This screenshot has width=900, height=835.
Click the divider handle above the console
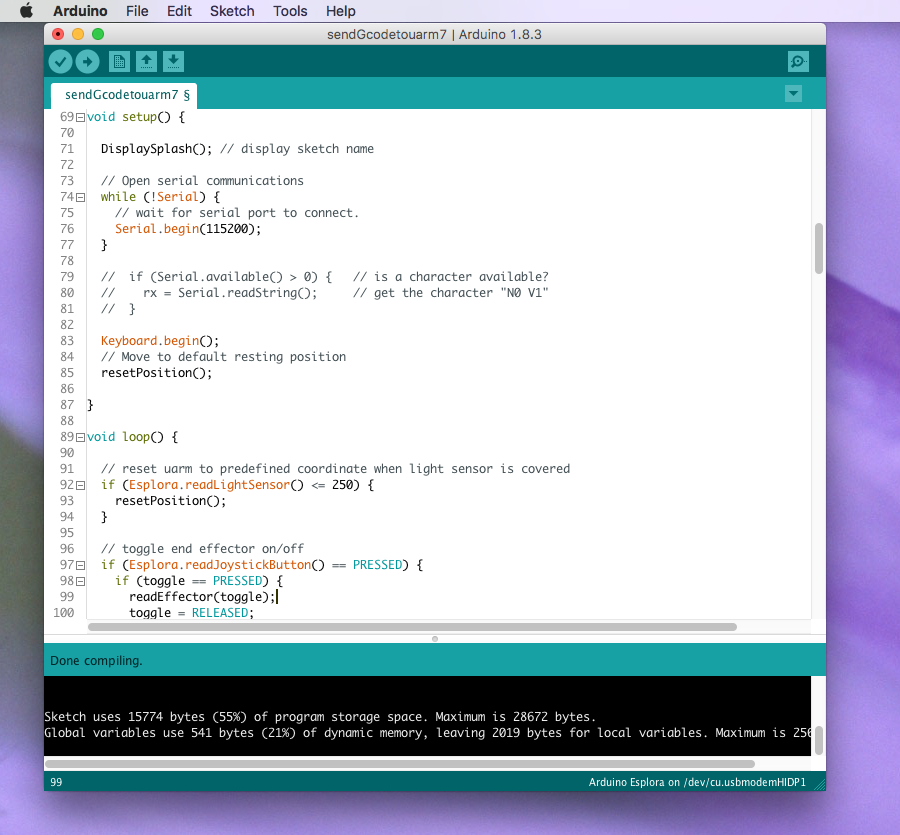click(434, 638)
